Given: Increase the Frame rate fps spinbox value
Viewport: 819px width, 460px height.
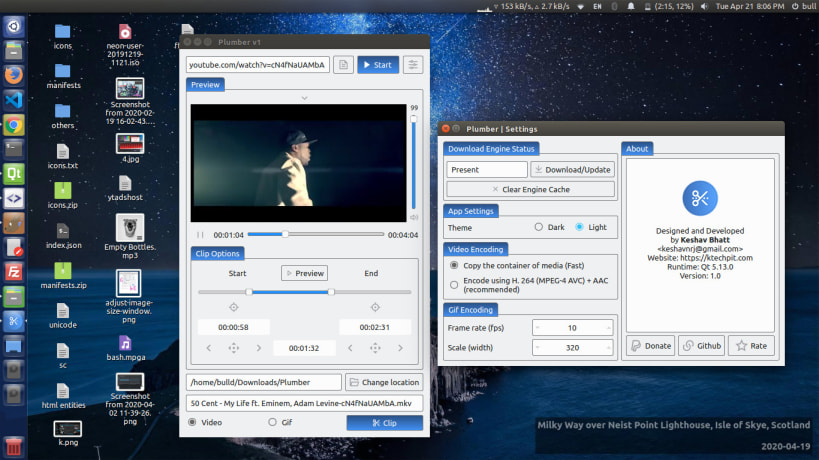Looking at the screenshot, I should [607, 327].
